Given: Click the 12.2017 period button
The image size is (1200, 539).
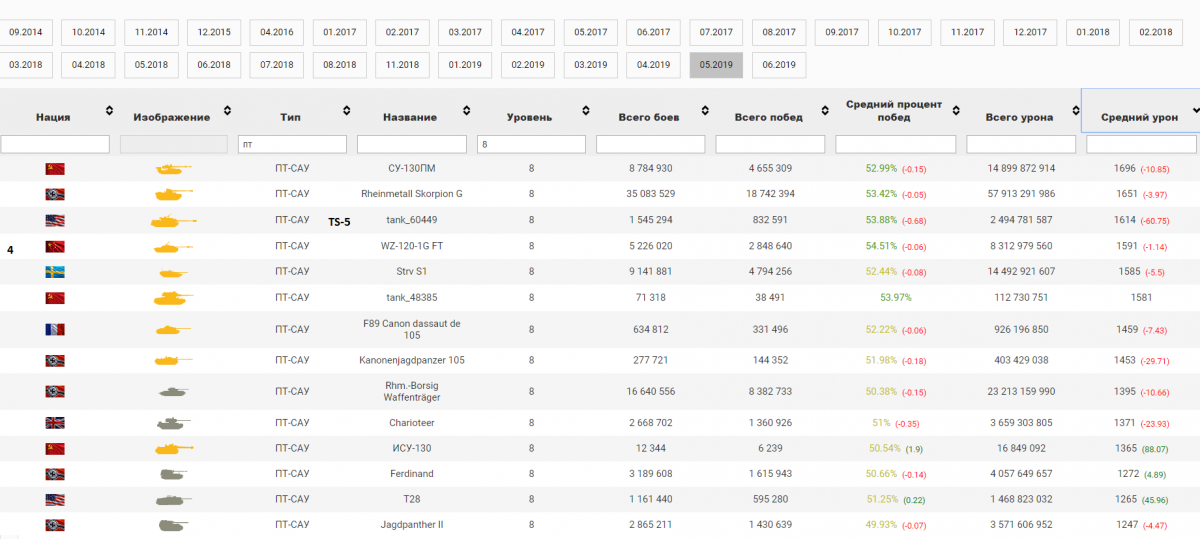Looking at the screenshot, I should point(1030,32).
